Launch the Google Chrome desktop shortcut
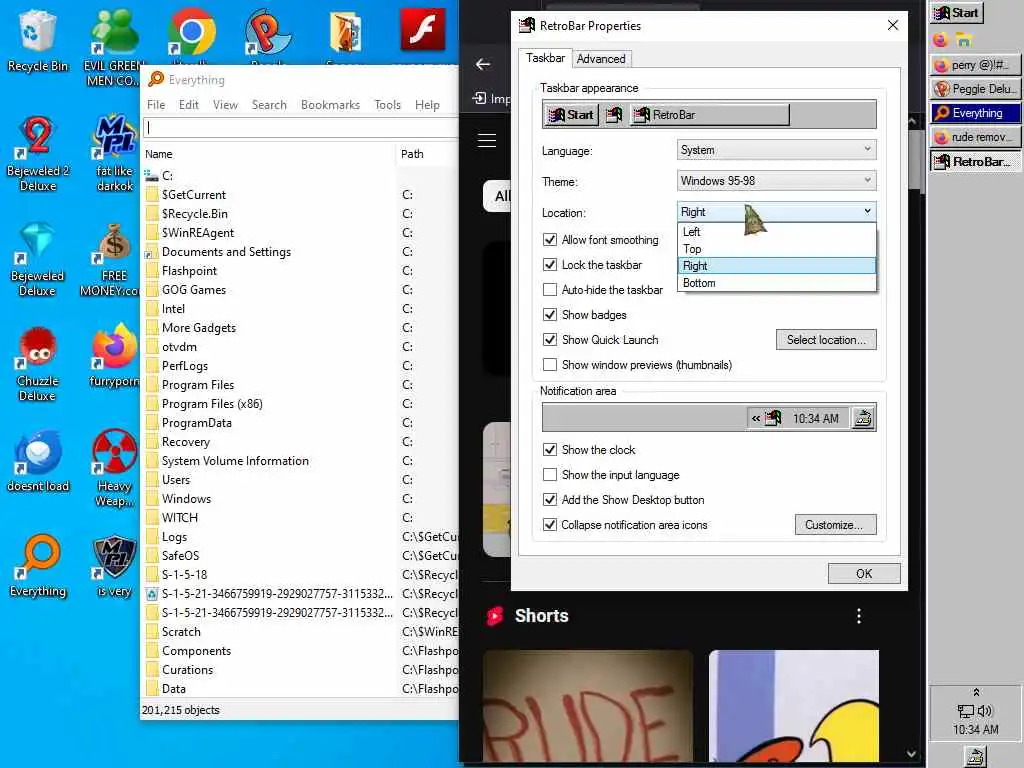Image resolution: width=1024 pixels, height=768 pixels. tap(191, 31)
